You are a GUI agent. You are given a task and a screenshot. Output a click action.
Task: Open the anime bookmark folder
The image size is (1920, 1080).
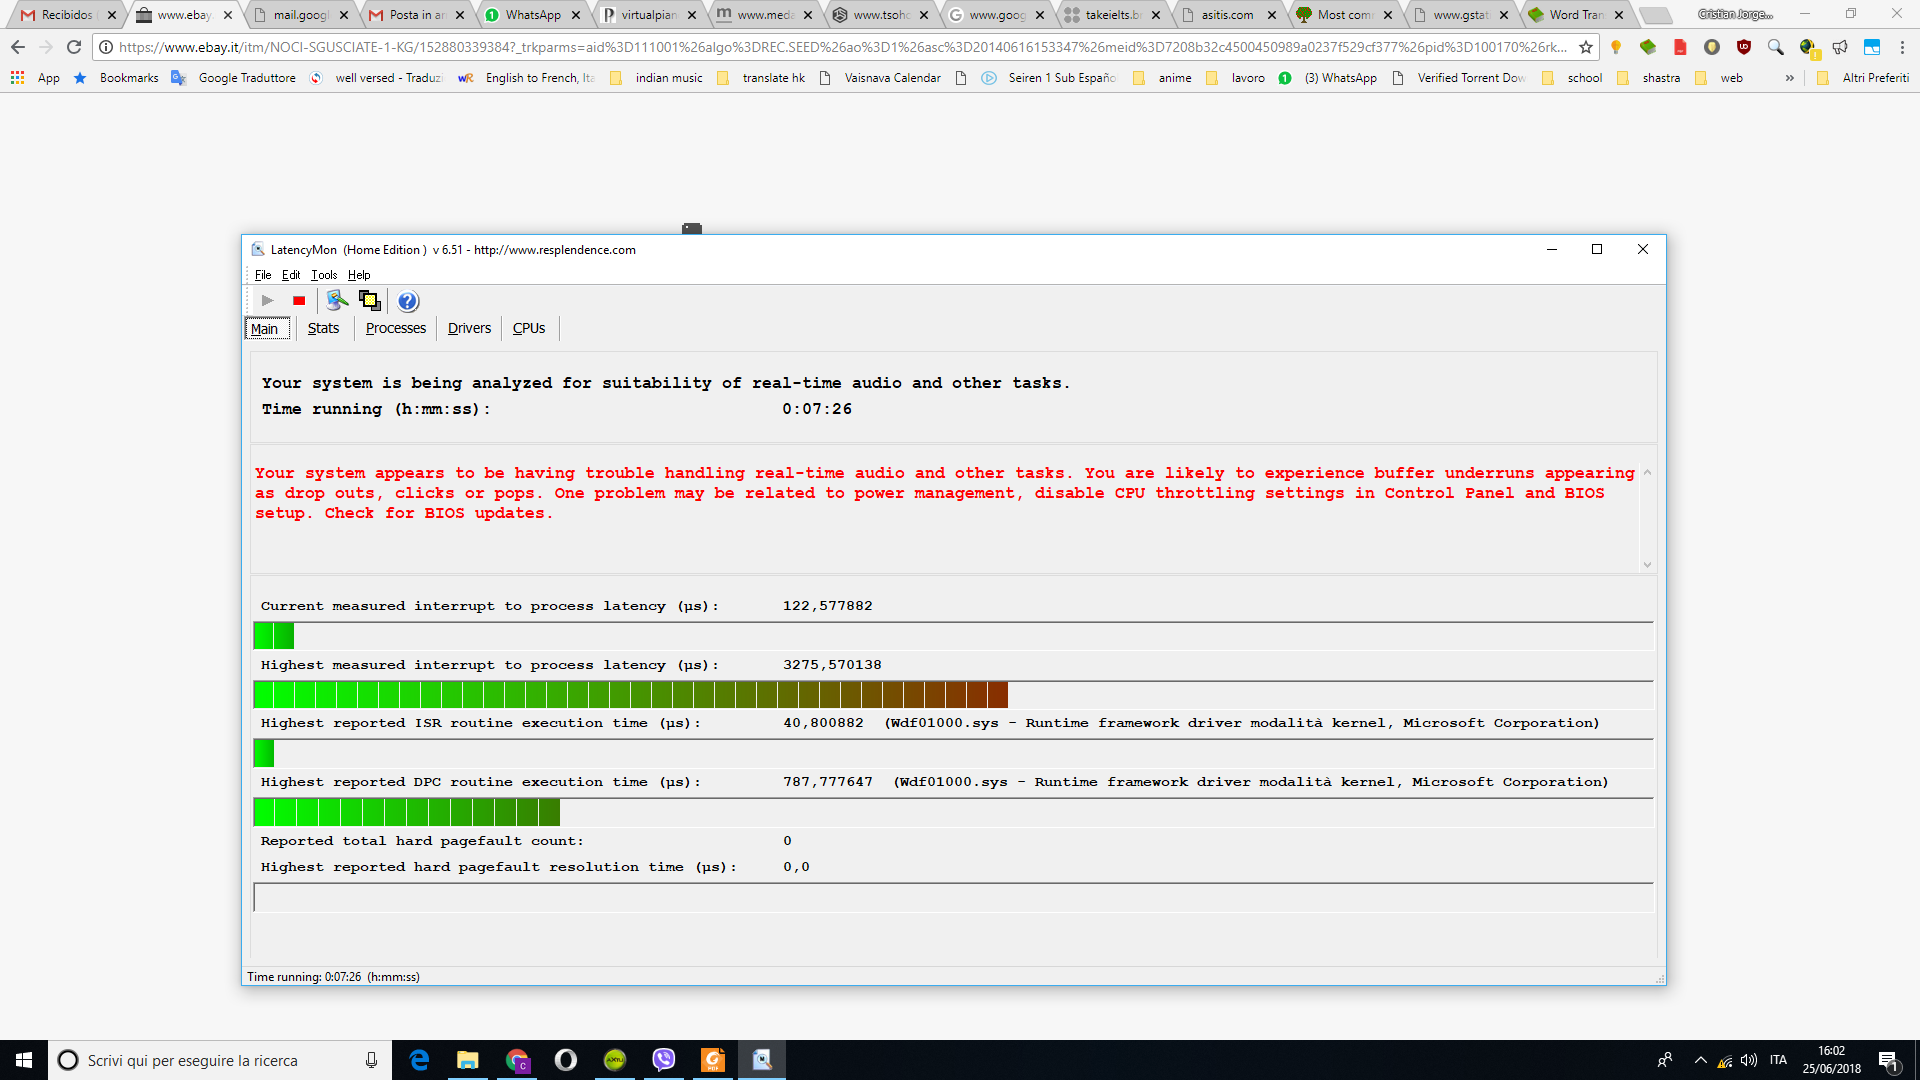click(1162, 77)
